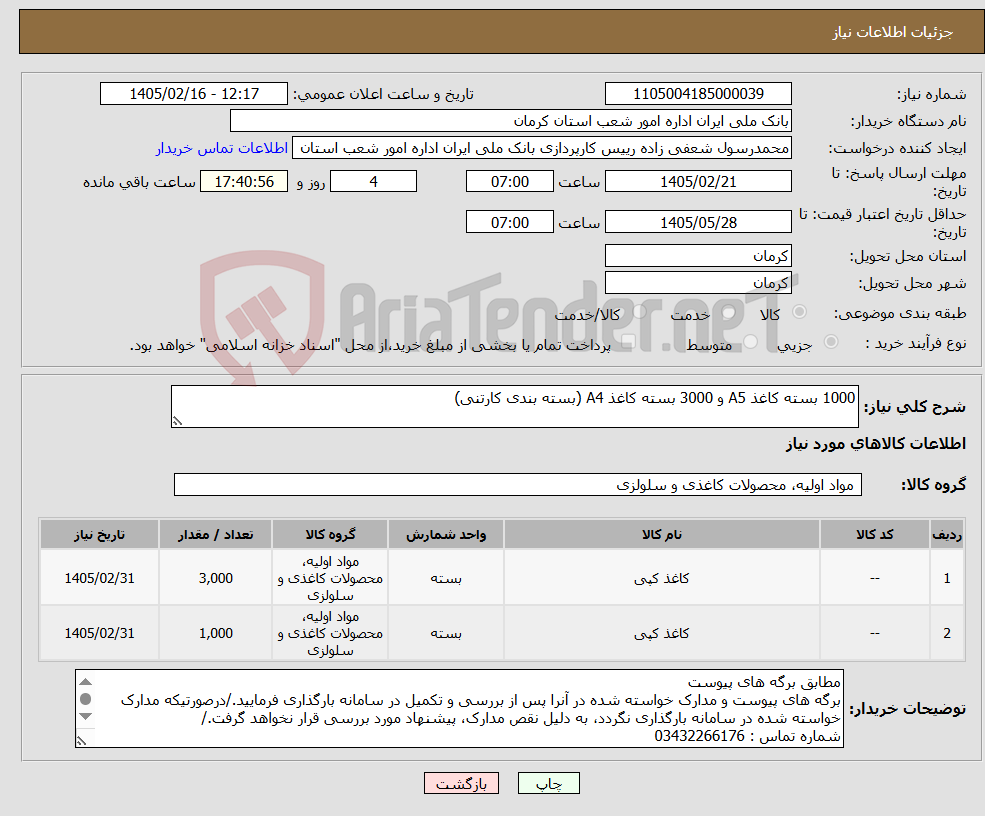The width and height of the screenshot is (985, 816).
Task: Click the چاپ (print) button
Action: point(548,783)
